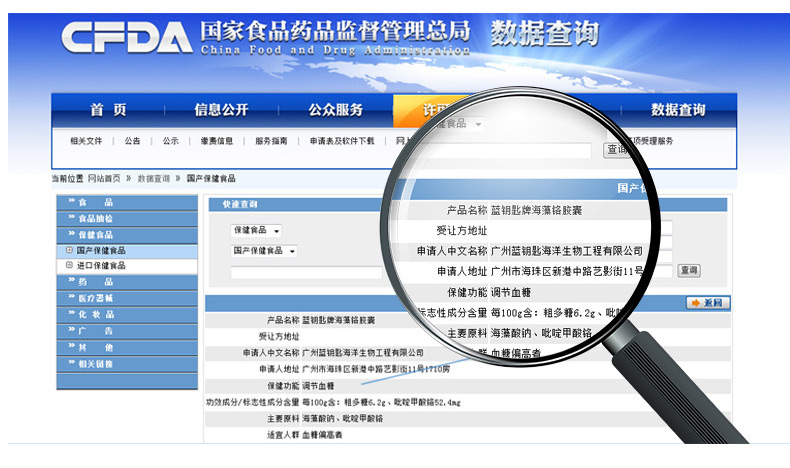The height and width of the screenshot is (468, 790).
Task: Click applicant address 广州市海珠区新港中路 in the table
Action: pos(376,369)
